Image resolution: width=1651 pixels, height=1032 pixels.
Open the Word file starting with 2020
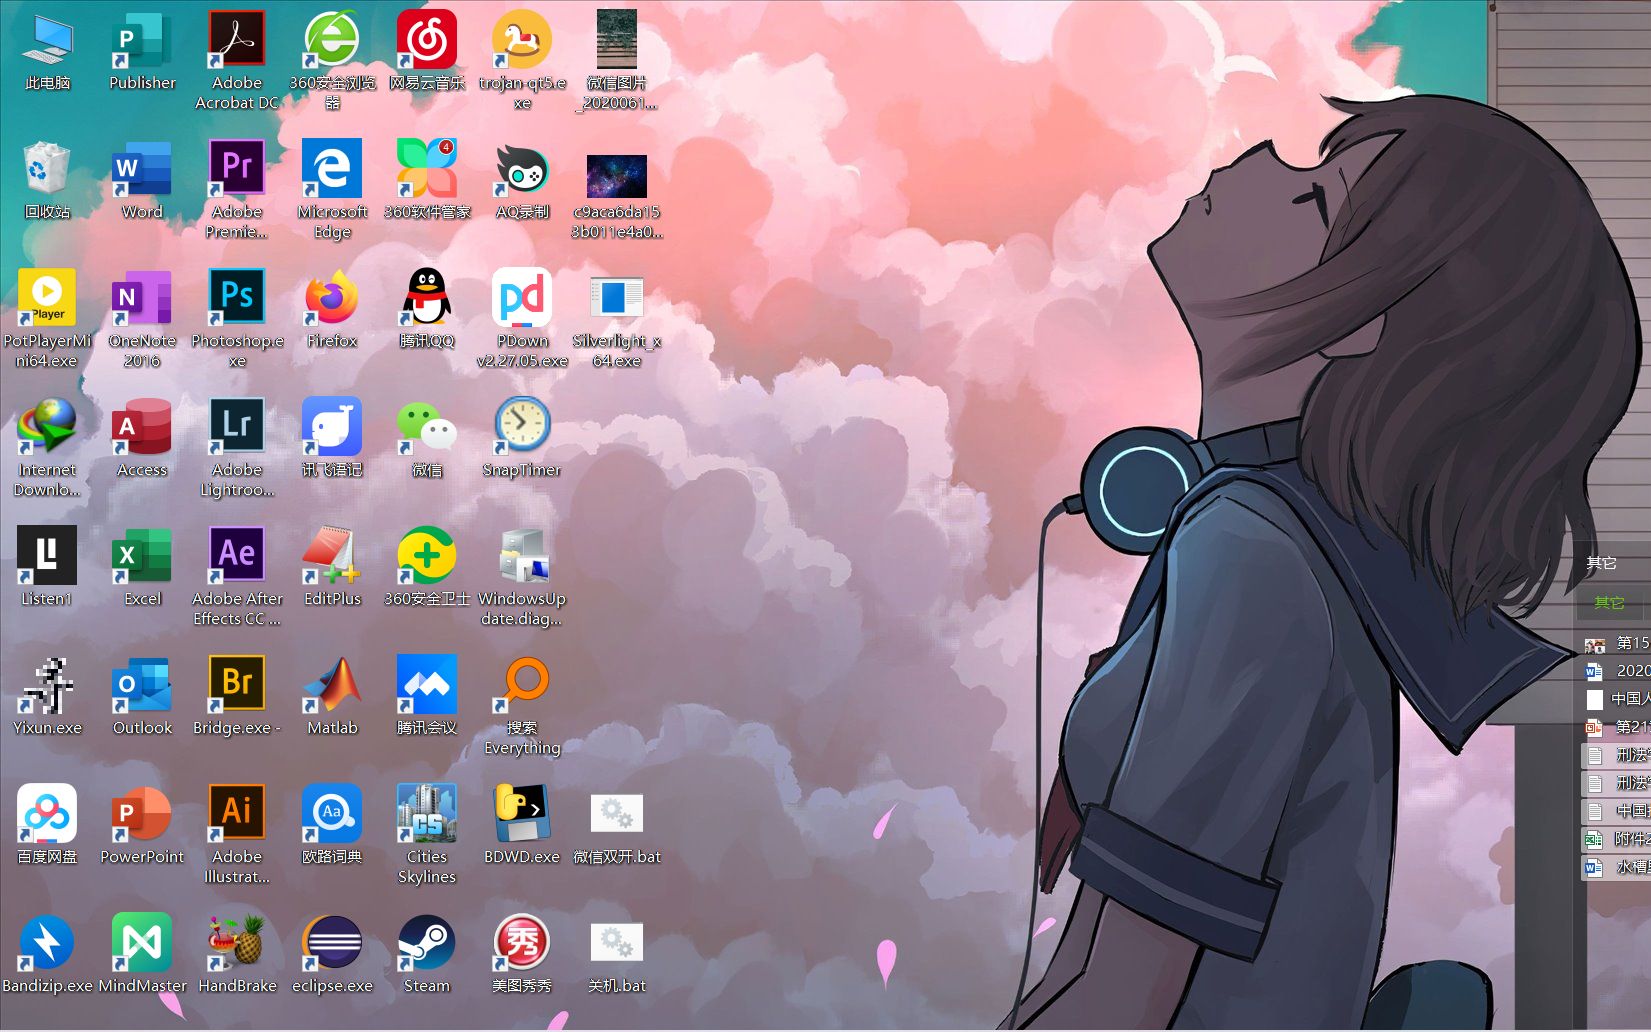click(1618, 671)
